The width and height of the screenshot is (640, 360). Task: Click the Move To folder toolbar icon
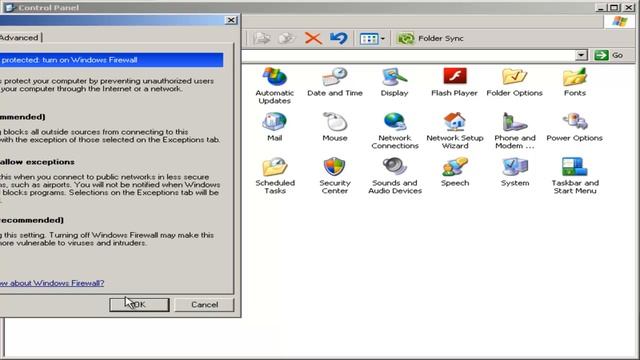(x=261, y=38)
